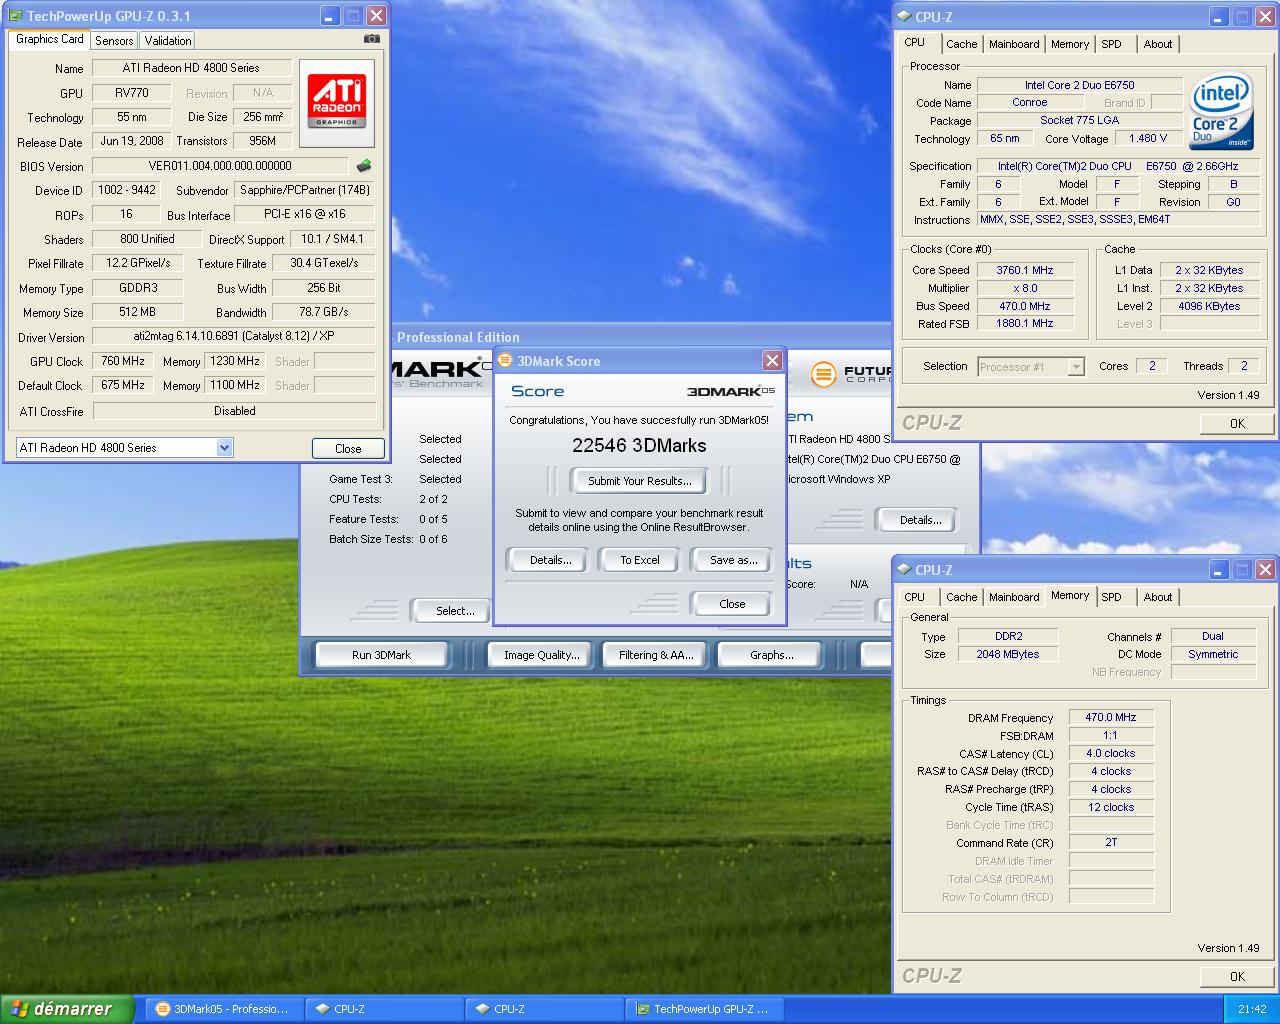Image resolution: width=1280 pixels, height=1024 pixels.
Task: Click Close in the GPU-Z window
Action: (x=348, y=449)
